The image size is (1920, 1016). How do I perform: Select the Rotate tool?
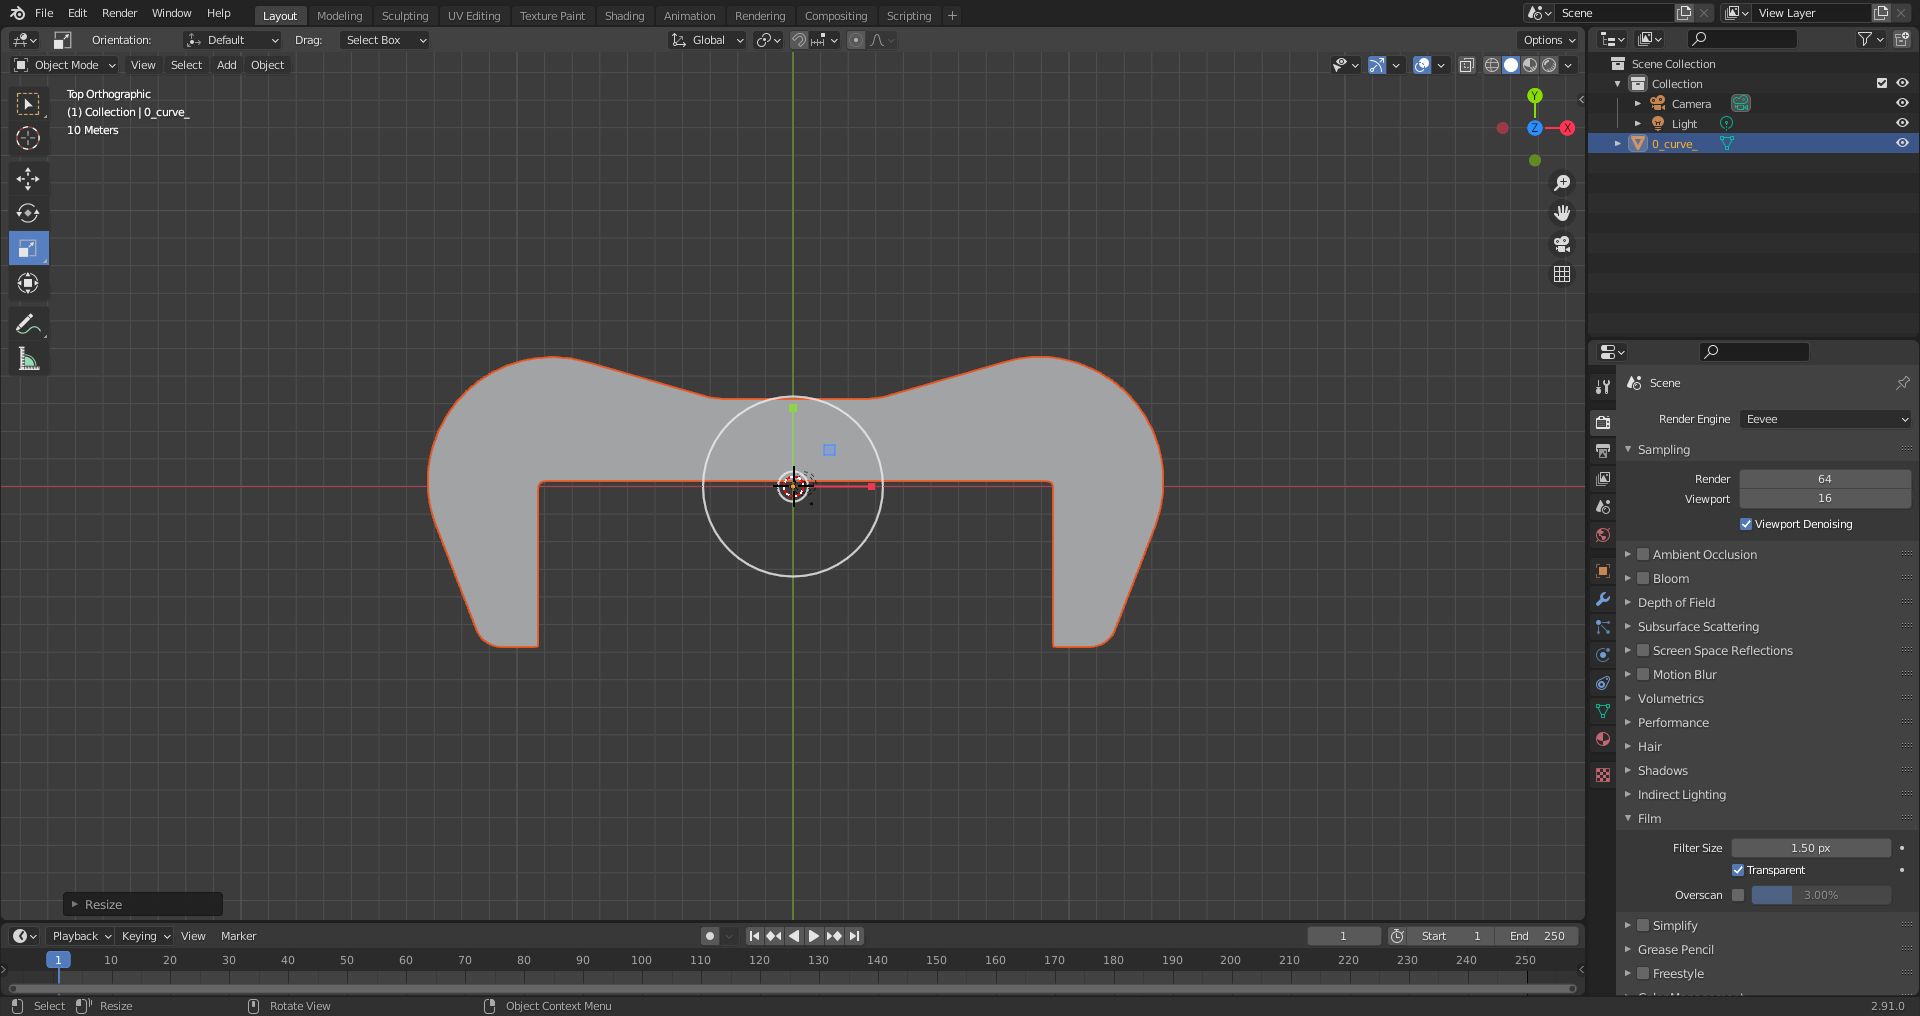28,213
